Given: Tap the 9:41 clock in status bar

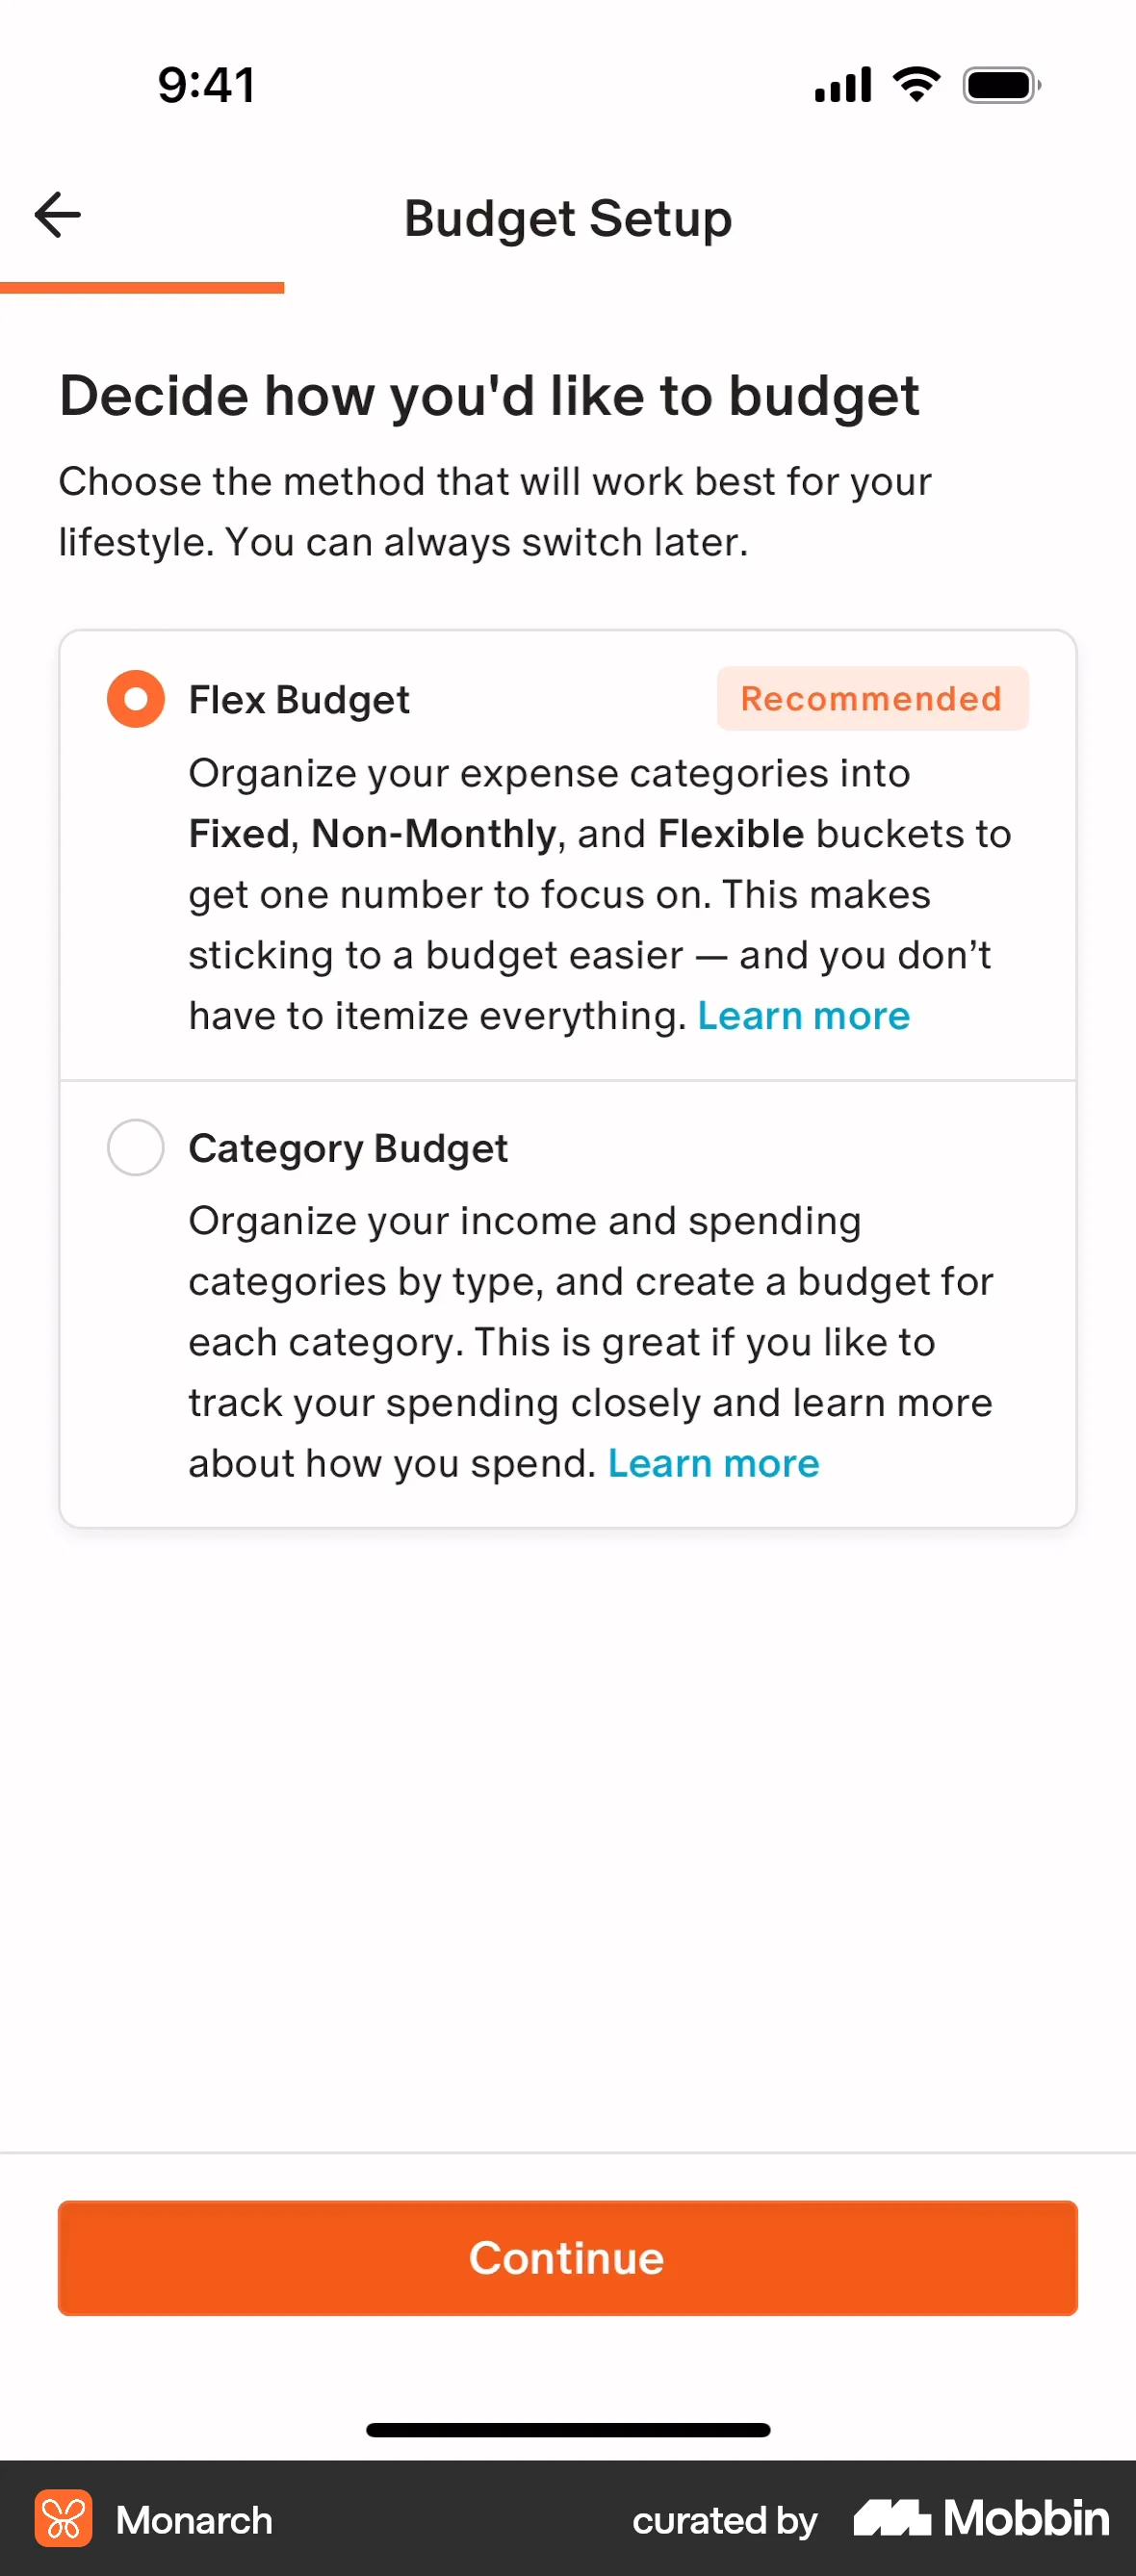Looking at the screenshot, I should pos(207,85).
